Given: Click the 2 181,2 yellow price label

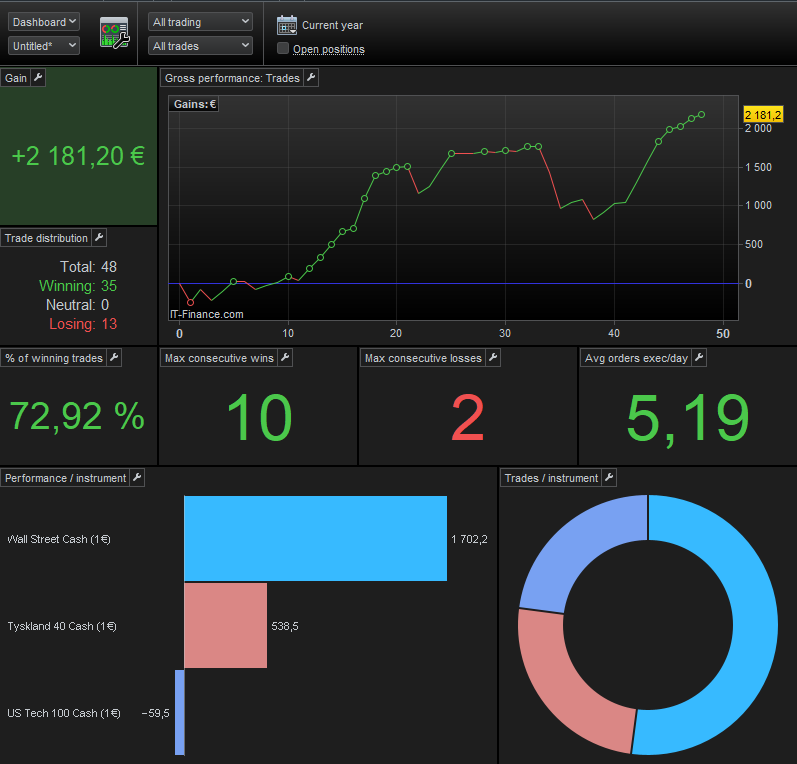Looking at the screenshot, I should click(x=763, y=114).
